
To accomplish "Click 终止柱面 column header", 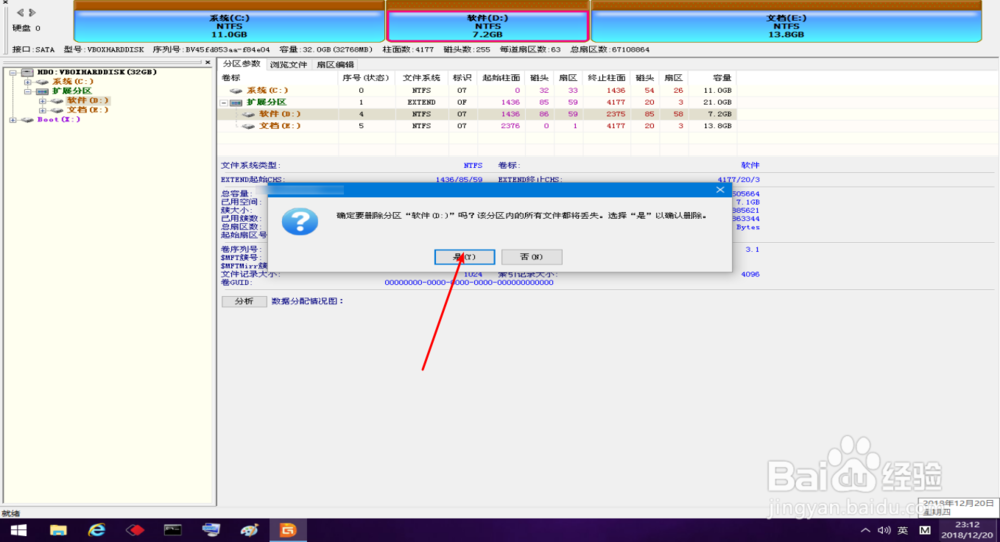I will coord(607,78).
